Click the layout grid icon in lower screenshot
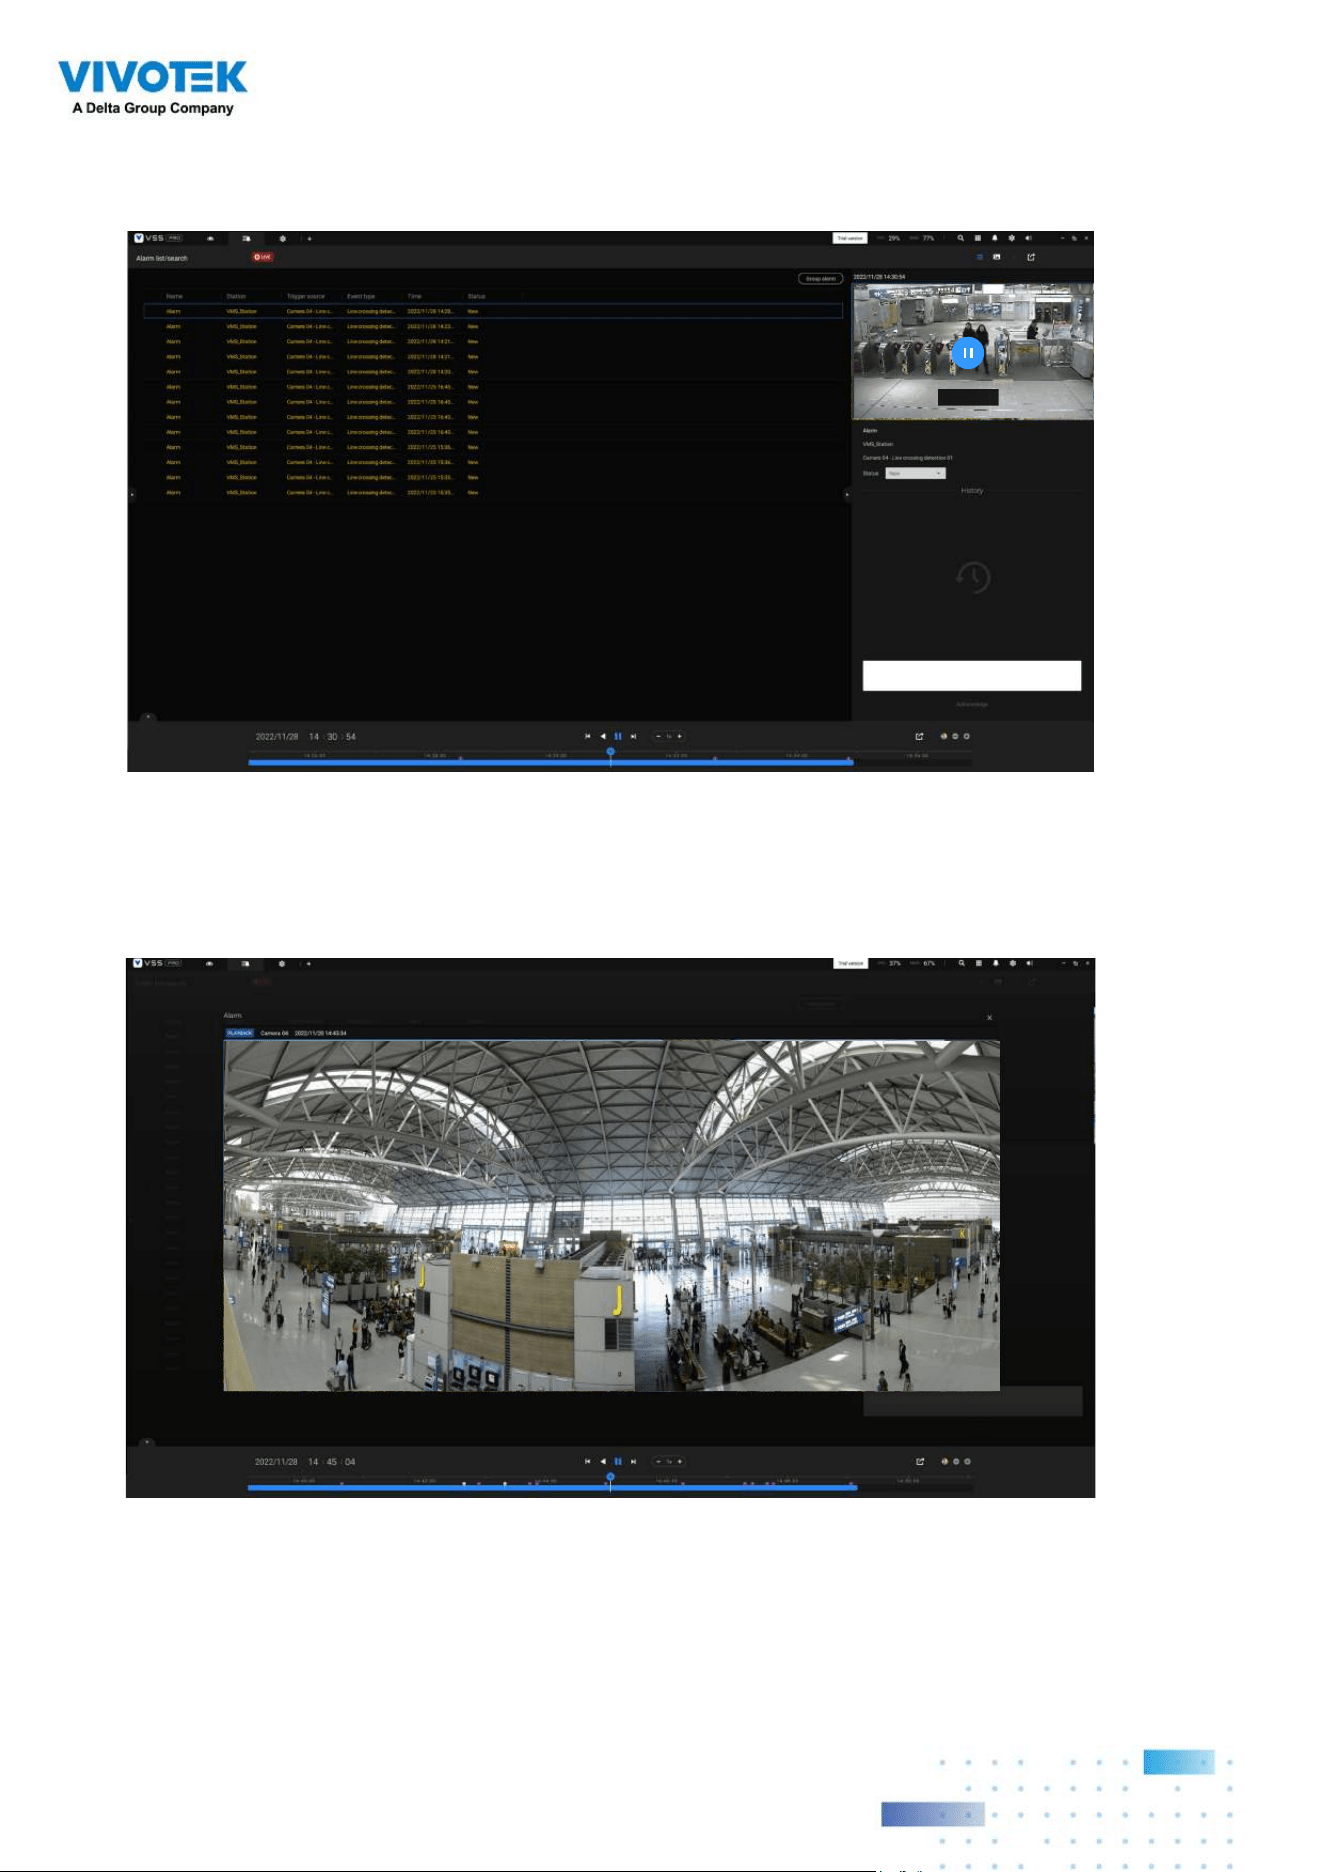This screenshot has width=1324, height=1872. point(979,963)
